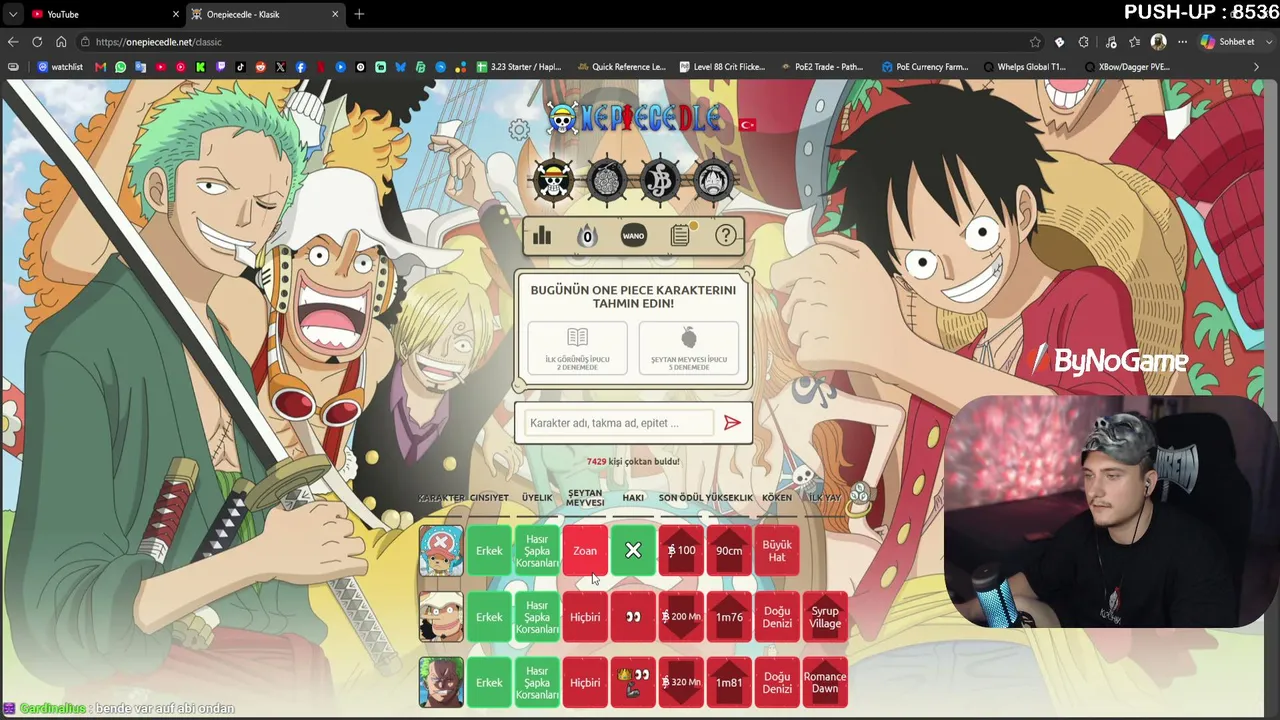The image size is (1280, 720).
Task: Close the YouTube tab
Action: click(176, 14)
